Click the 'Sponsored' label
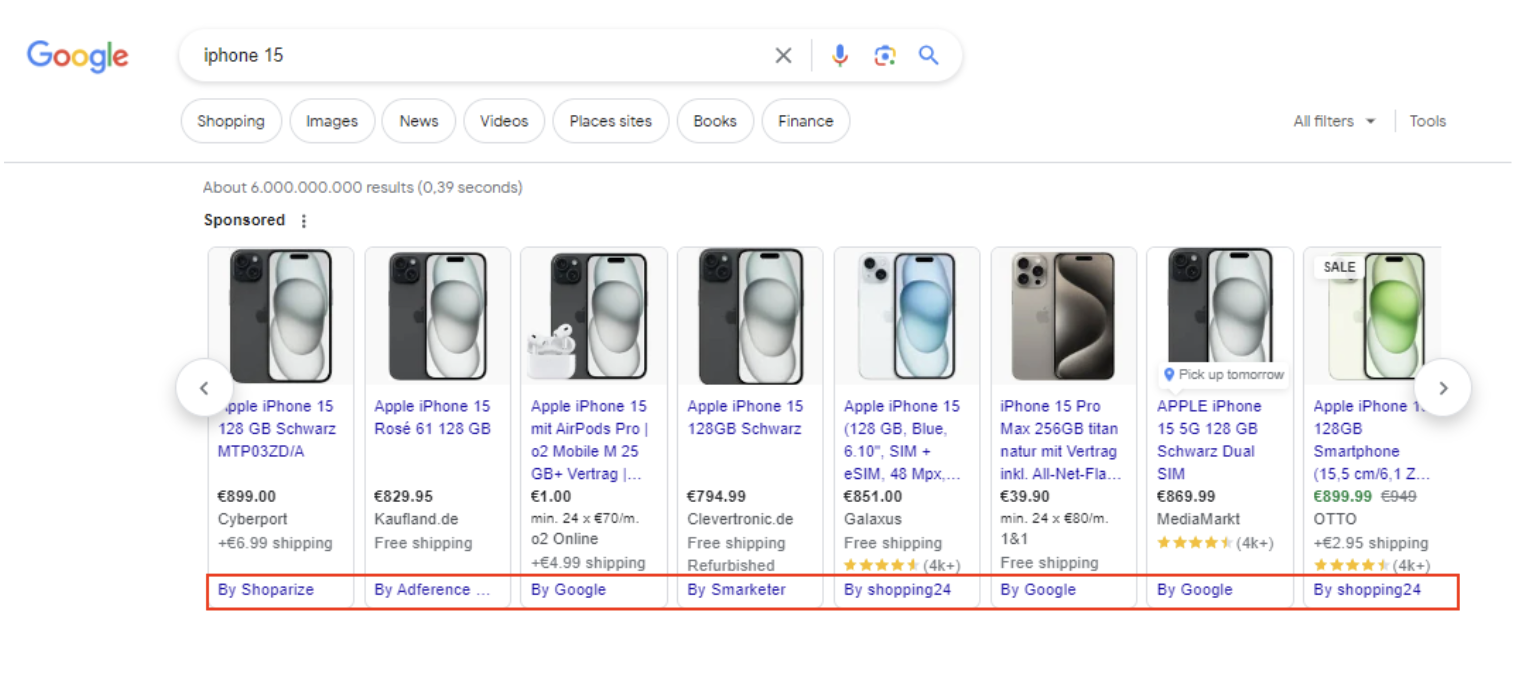Screen dimensions: 1524x676 click(244, 221)
